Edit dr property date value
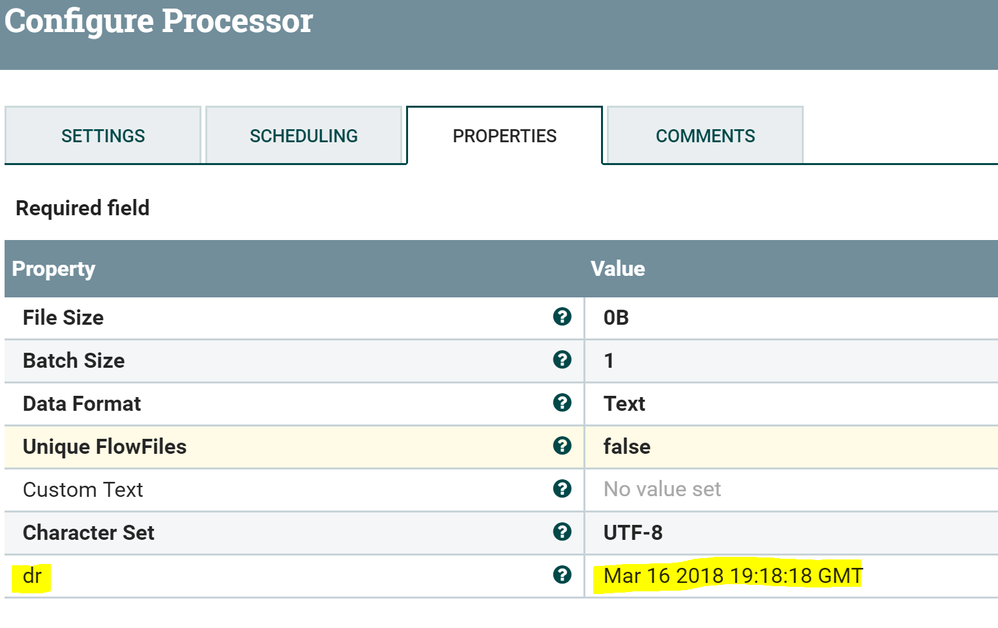This screenshot has height=628, width=998. click(732, 576)
